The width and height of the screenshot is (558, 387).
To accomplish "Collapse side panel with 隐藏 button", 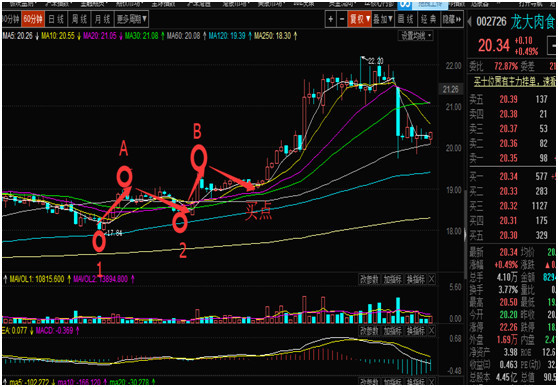I will point(451,19).
